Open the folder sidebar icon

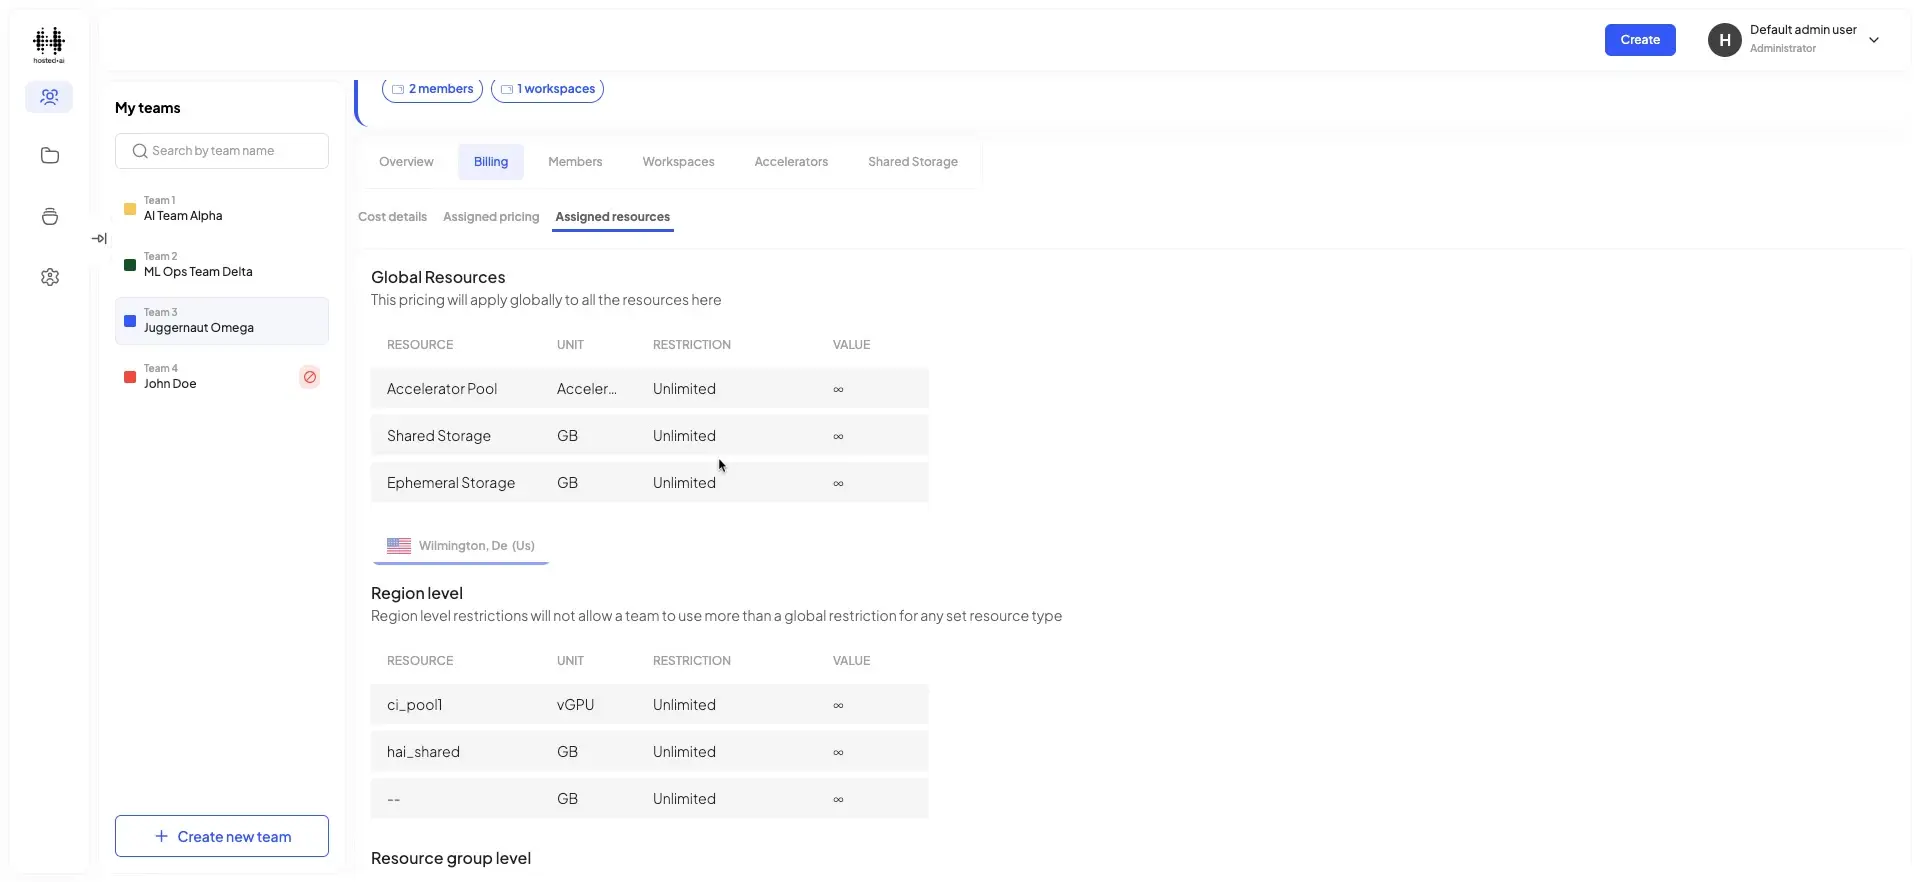(x=50, y=156)
